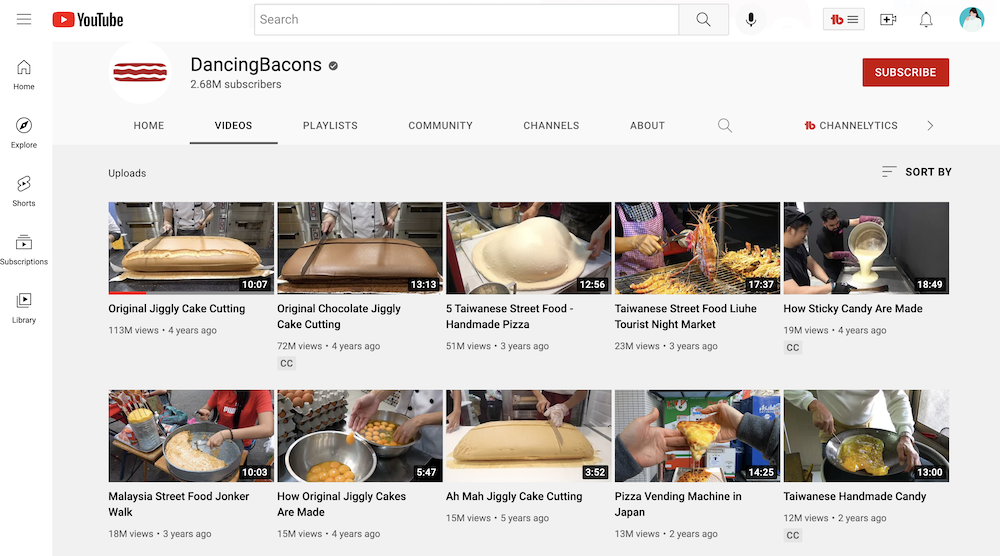Open the Channels tab
Screen dimensions: 1000x556
tap(552, 126)
